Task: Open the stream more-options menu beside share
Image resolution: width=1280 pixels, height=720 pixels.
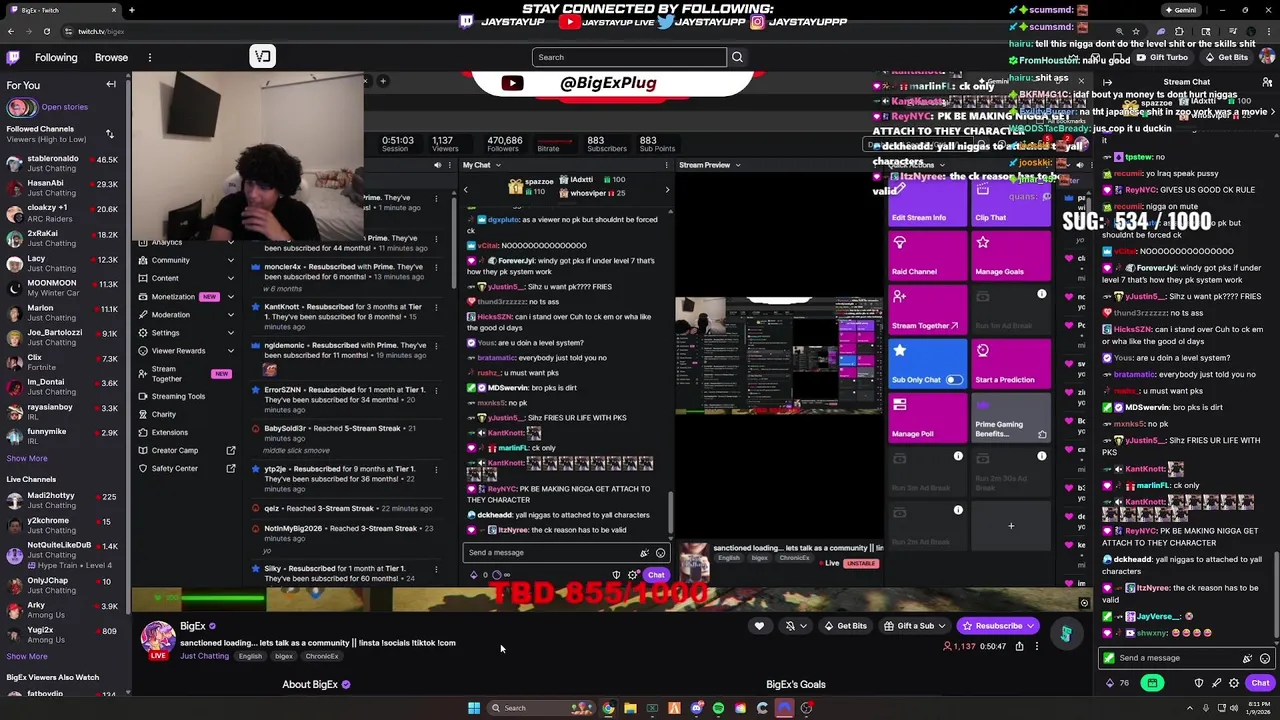Action: coord(1037,646)
